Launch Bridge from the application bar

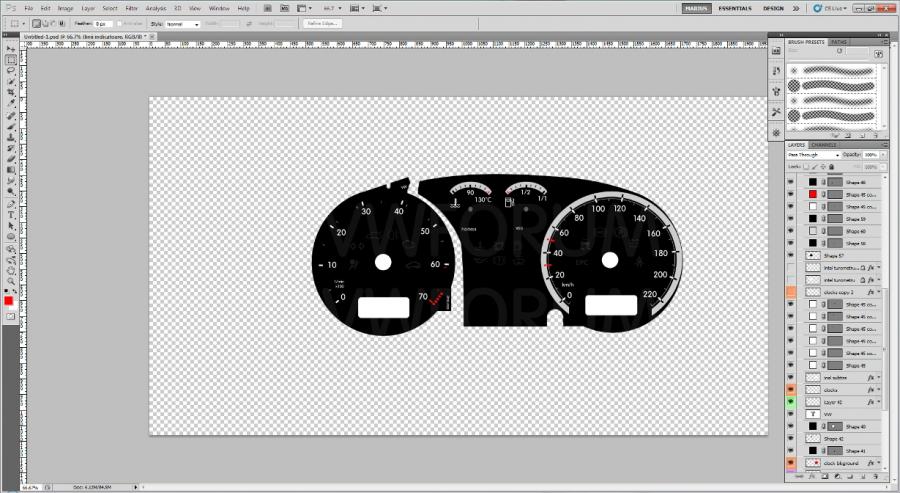[267, 8]
